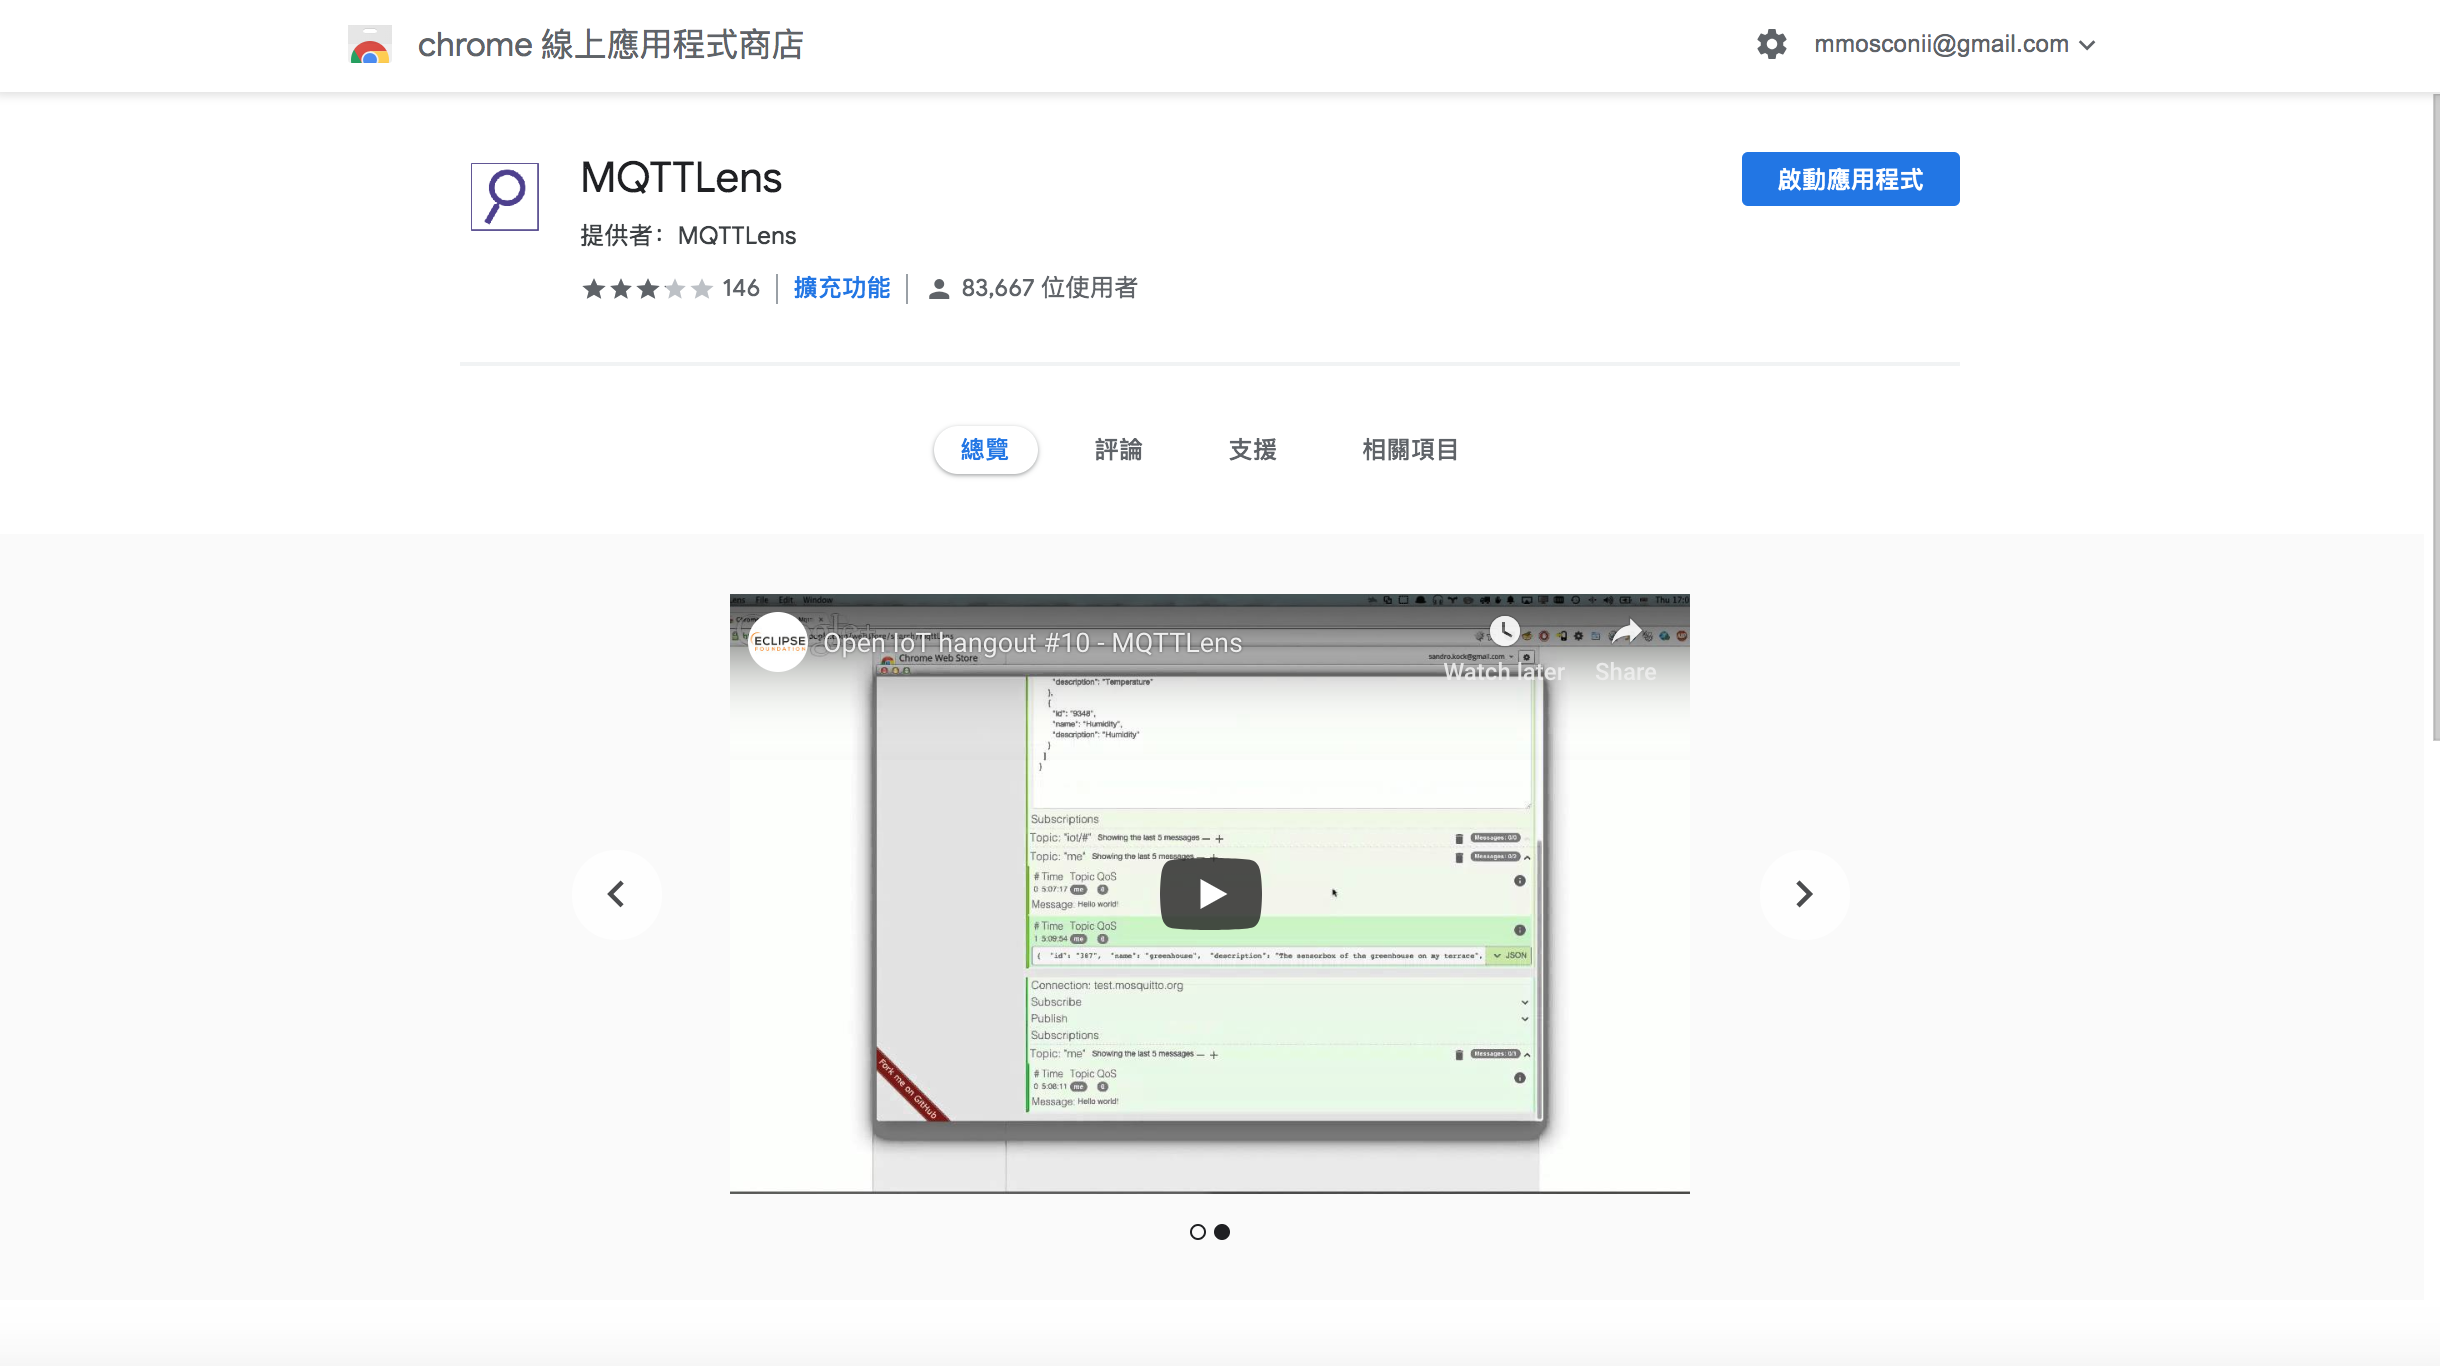Open the settings gear icon
This screenshot has width=2440, height=1366.
[x=1771, y=44]
